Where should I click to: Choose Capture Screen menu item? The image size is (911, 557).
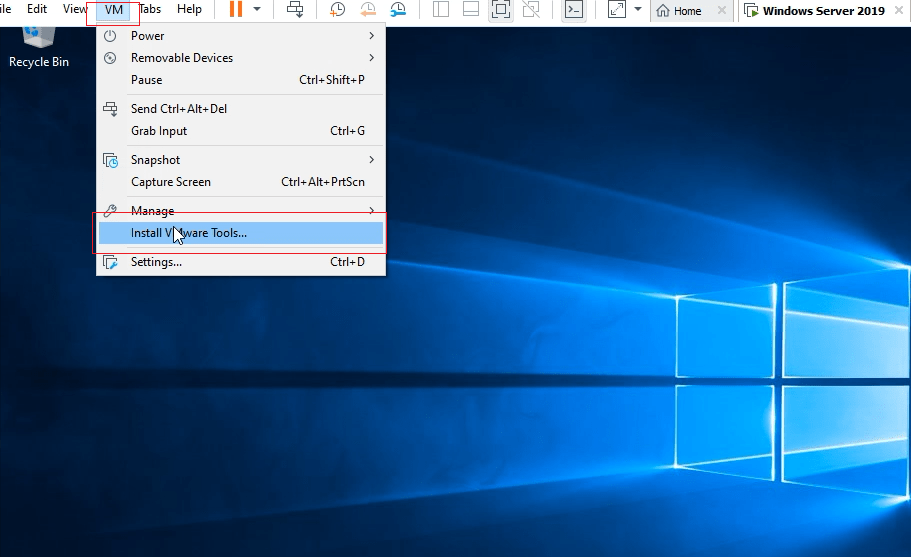(x=241, y=182)
